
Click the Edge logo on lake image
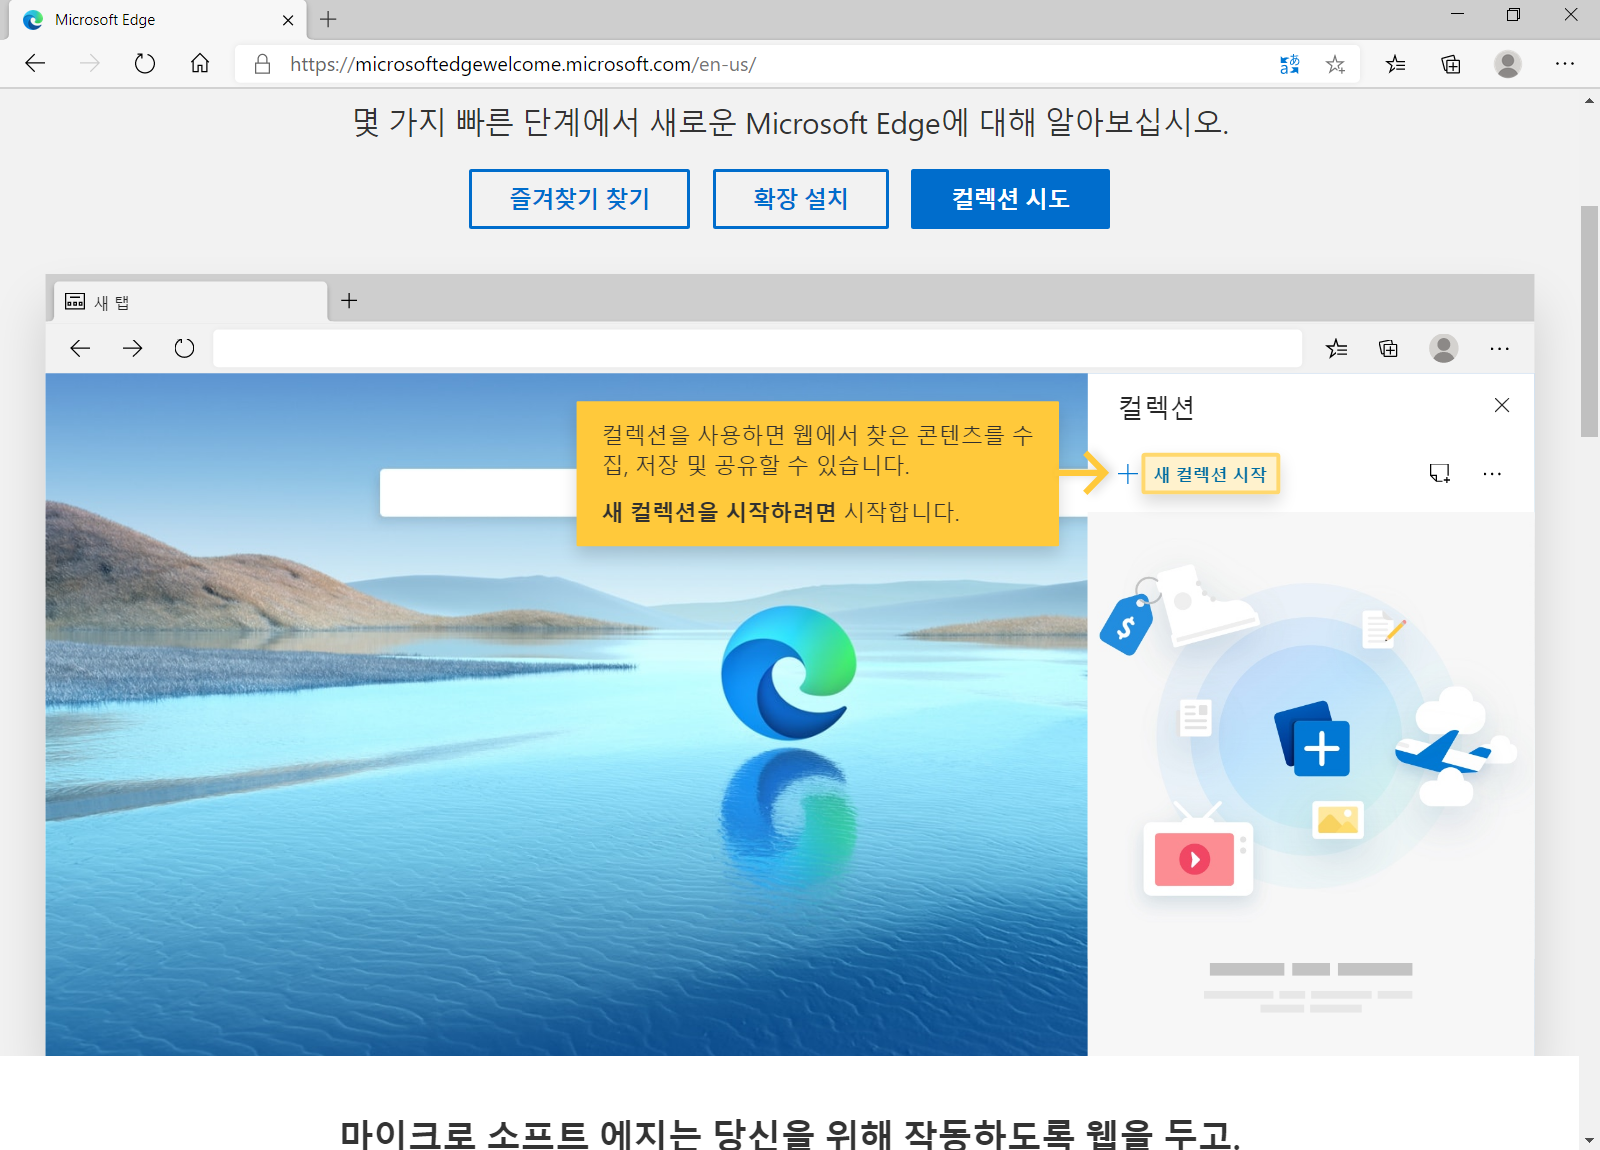coord(789,672)
